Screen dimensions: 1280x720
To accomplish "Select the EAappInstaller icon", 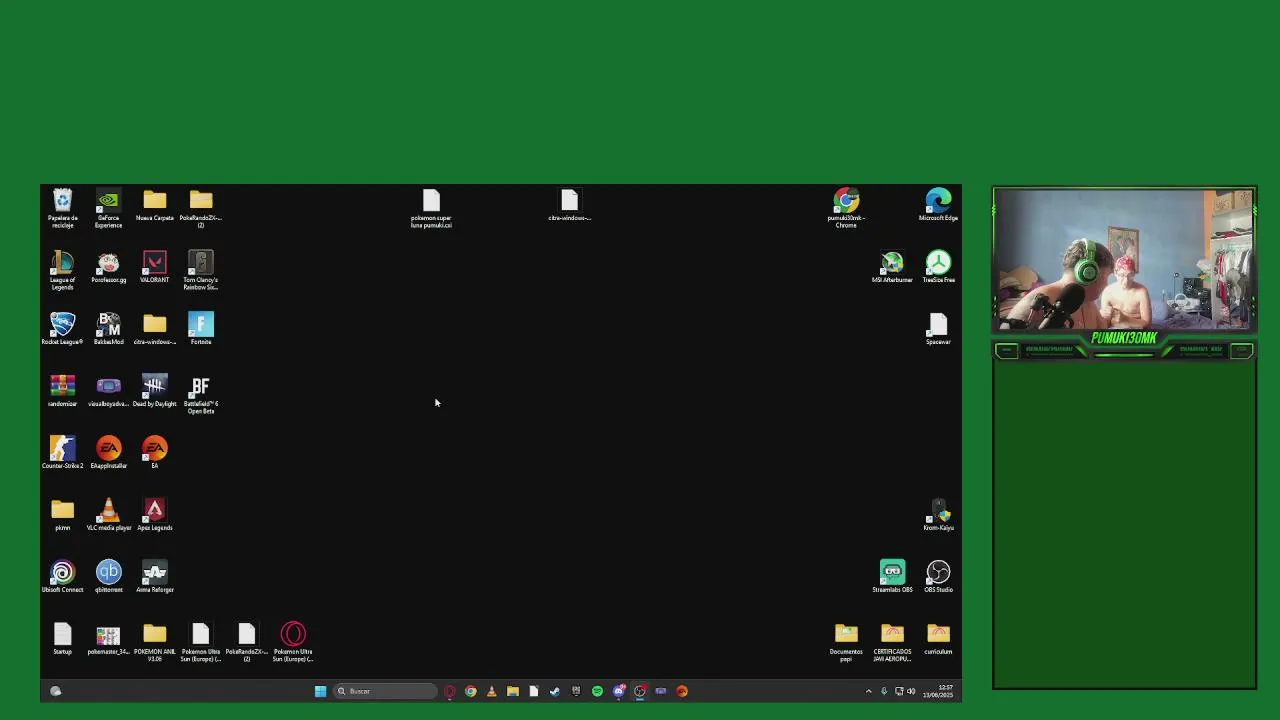I will click(108, 453).
